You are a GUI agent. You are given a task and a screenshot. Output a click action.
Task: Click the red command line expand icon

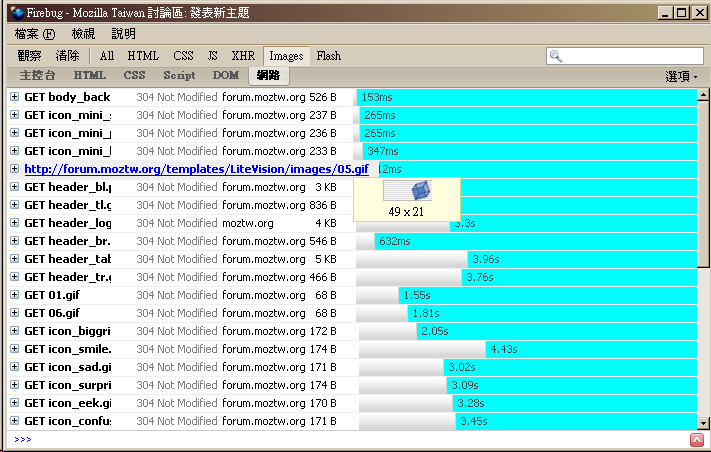tap(696, 440)
